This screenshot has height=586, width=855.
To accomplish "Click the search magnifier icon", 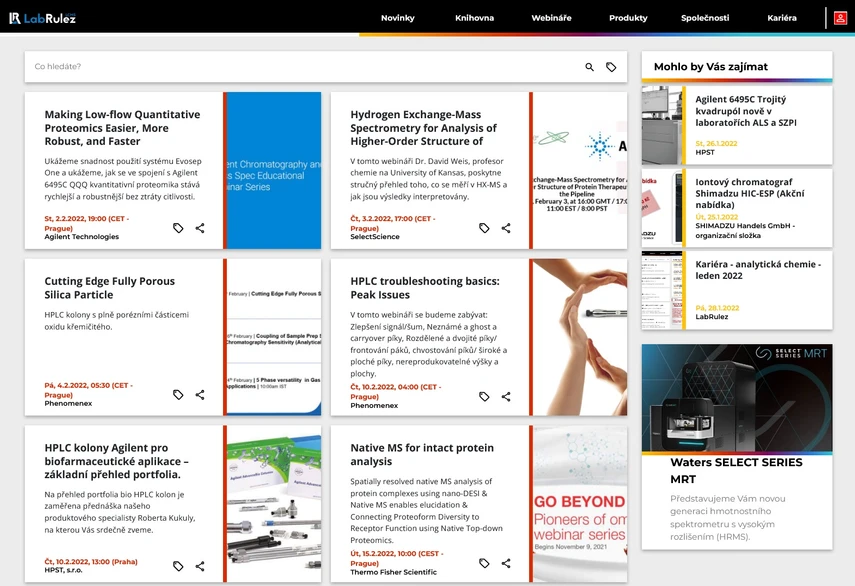I will 589,67.
